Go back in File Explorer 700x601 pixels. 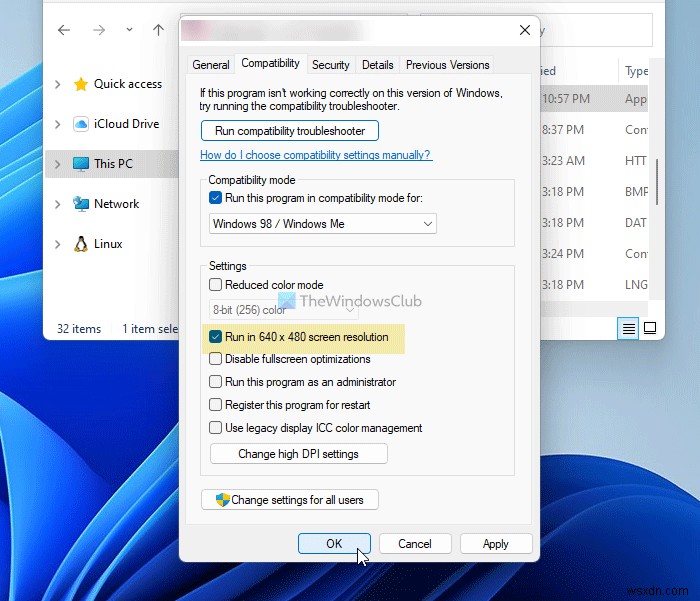click(x=64, y=30)
